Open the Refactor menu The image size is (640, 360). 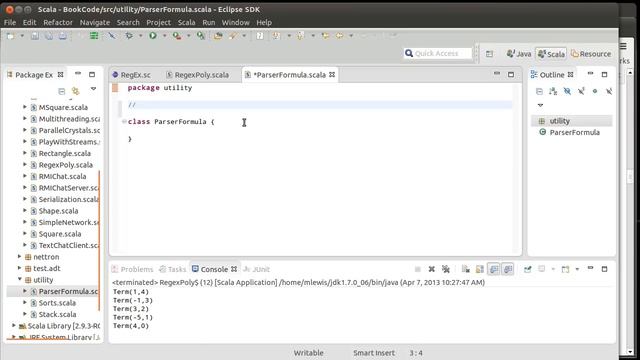58,22
